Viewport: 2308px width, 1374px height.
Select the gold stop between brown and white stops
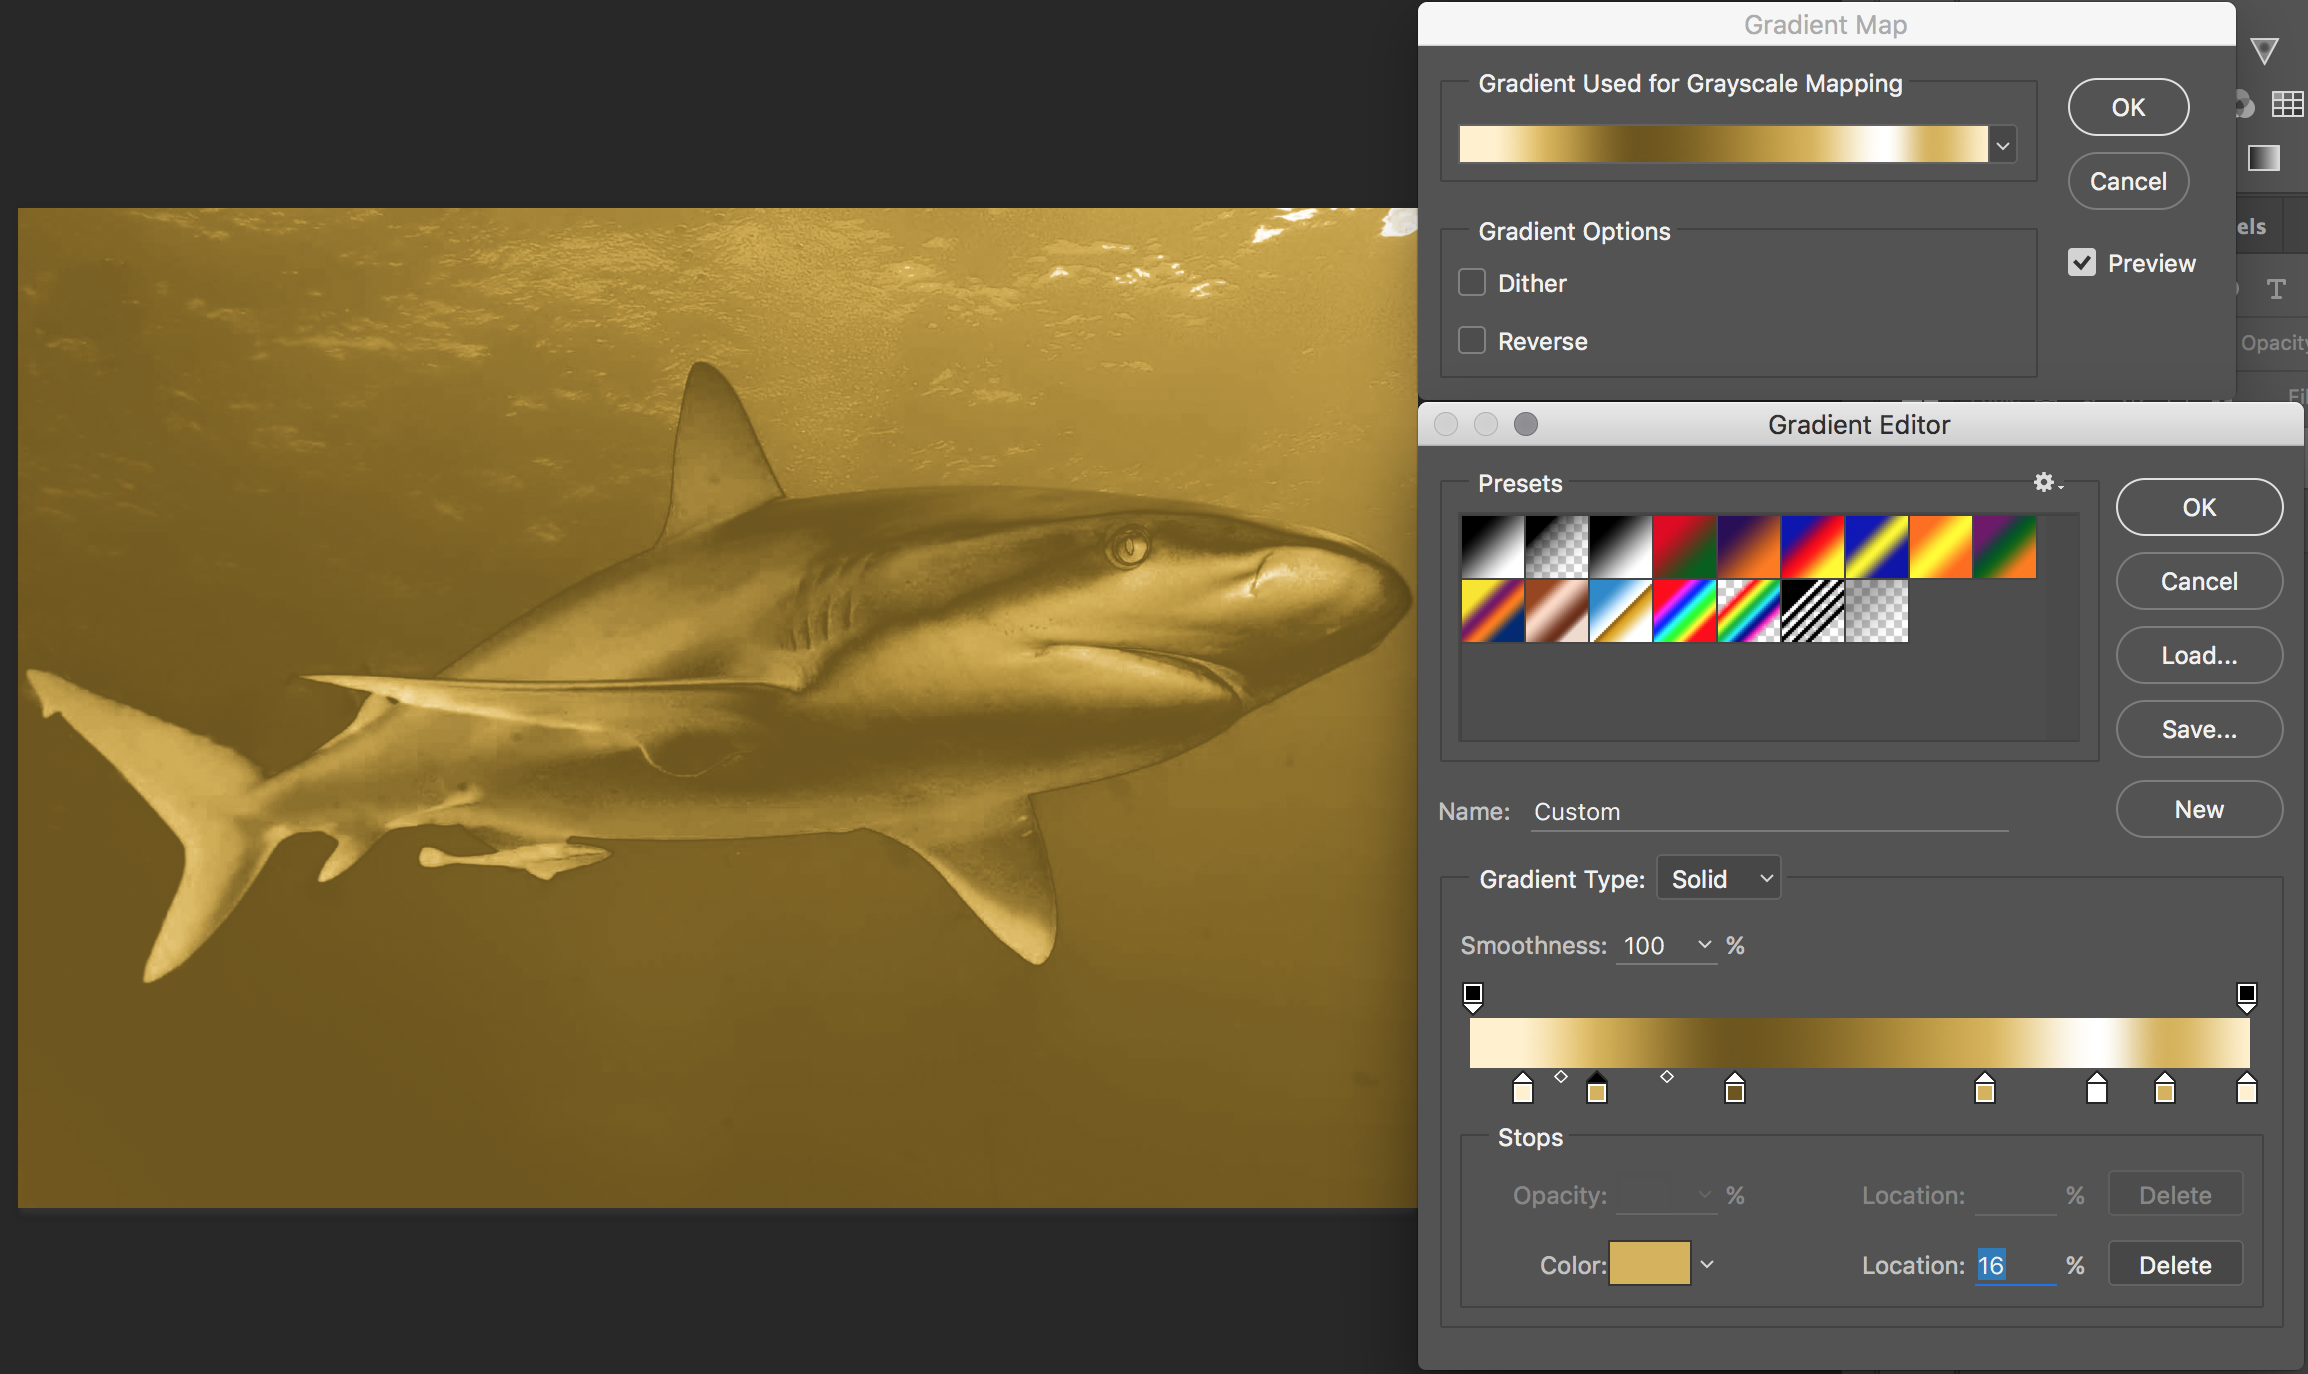tap(1985, 1088)
